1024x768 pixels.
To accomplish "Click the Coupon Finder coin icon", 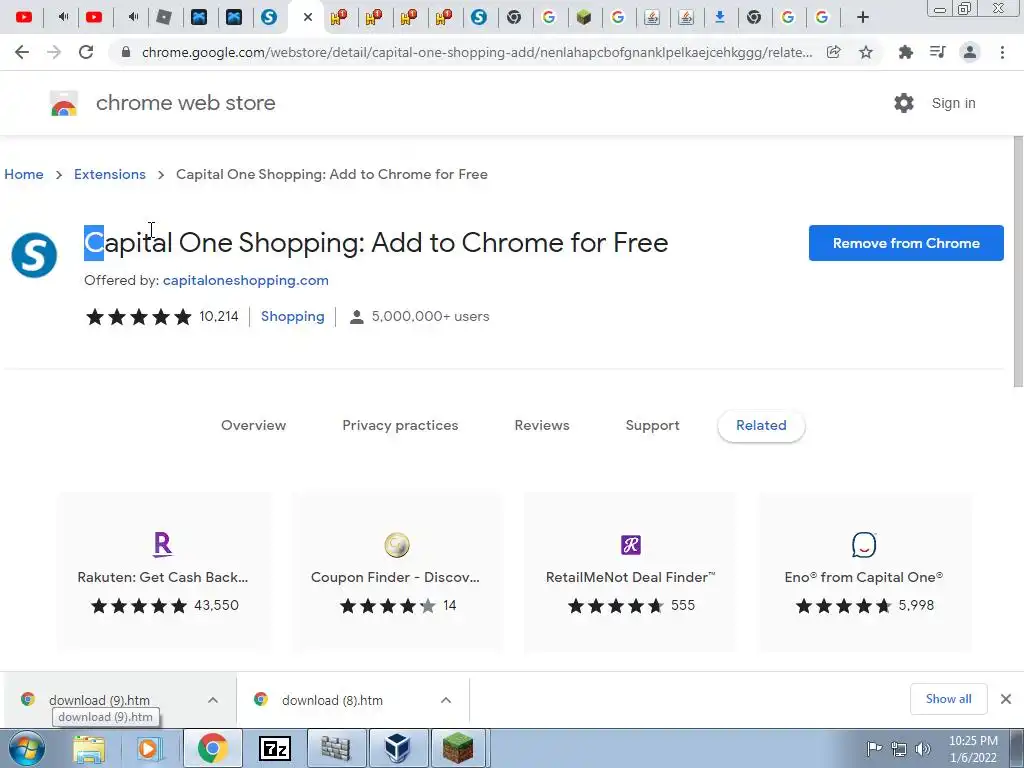I will 396,545.
